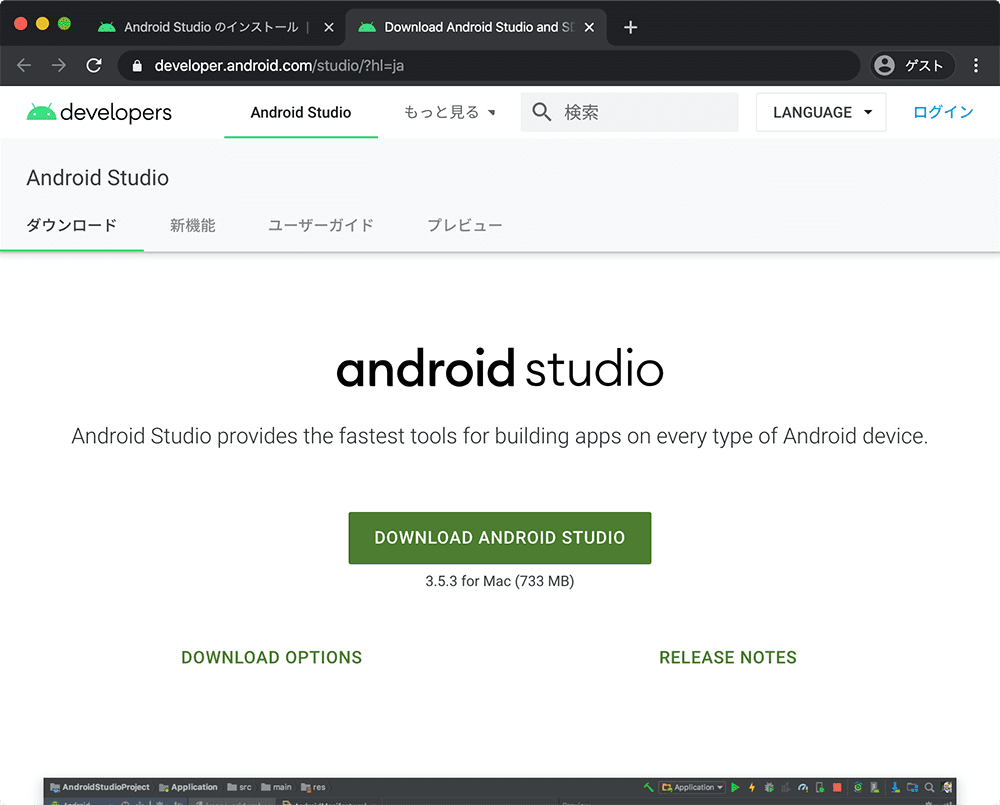Image resolution: width=1000 pixels, height=805 pixels.
Task: Open the 新機能 tab
Action: click(193, 225)
